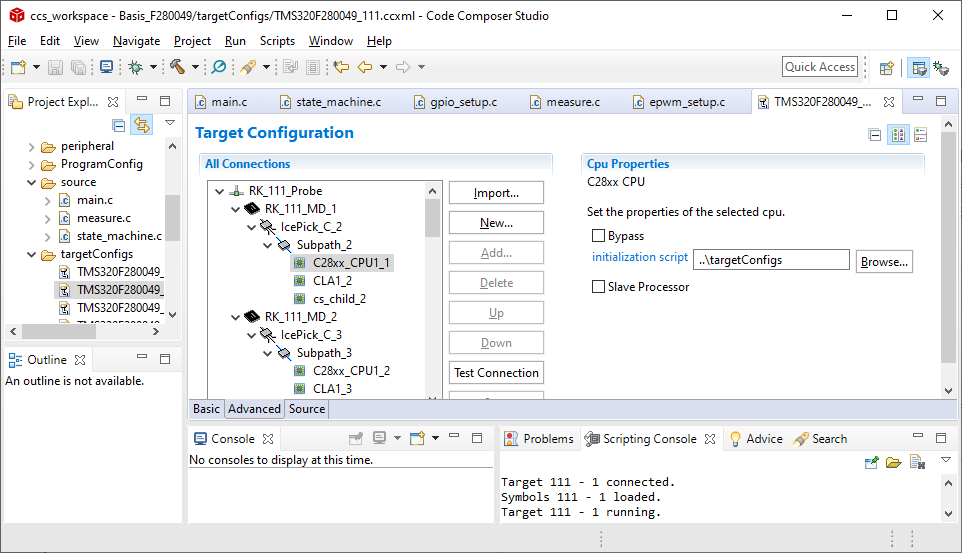Click the flashlight Search toolbar icon
This screenshot has height=553, width=962.
tap(248, 67)
